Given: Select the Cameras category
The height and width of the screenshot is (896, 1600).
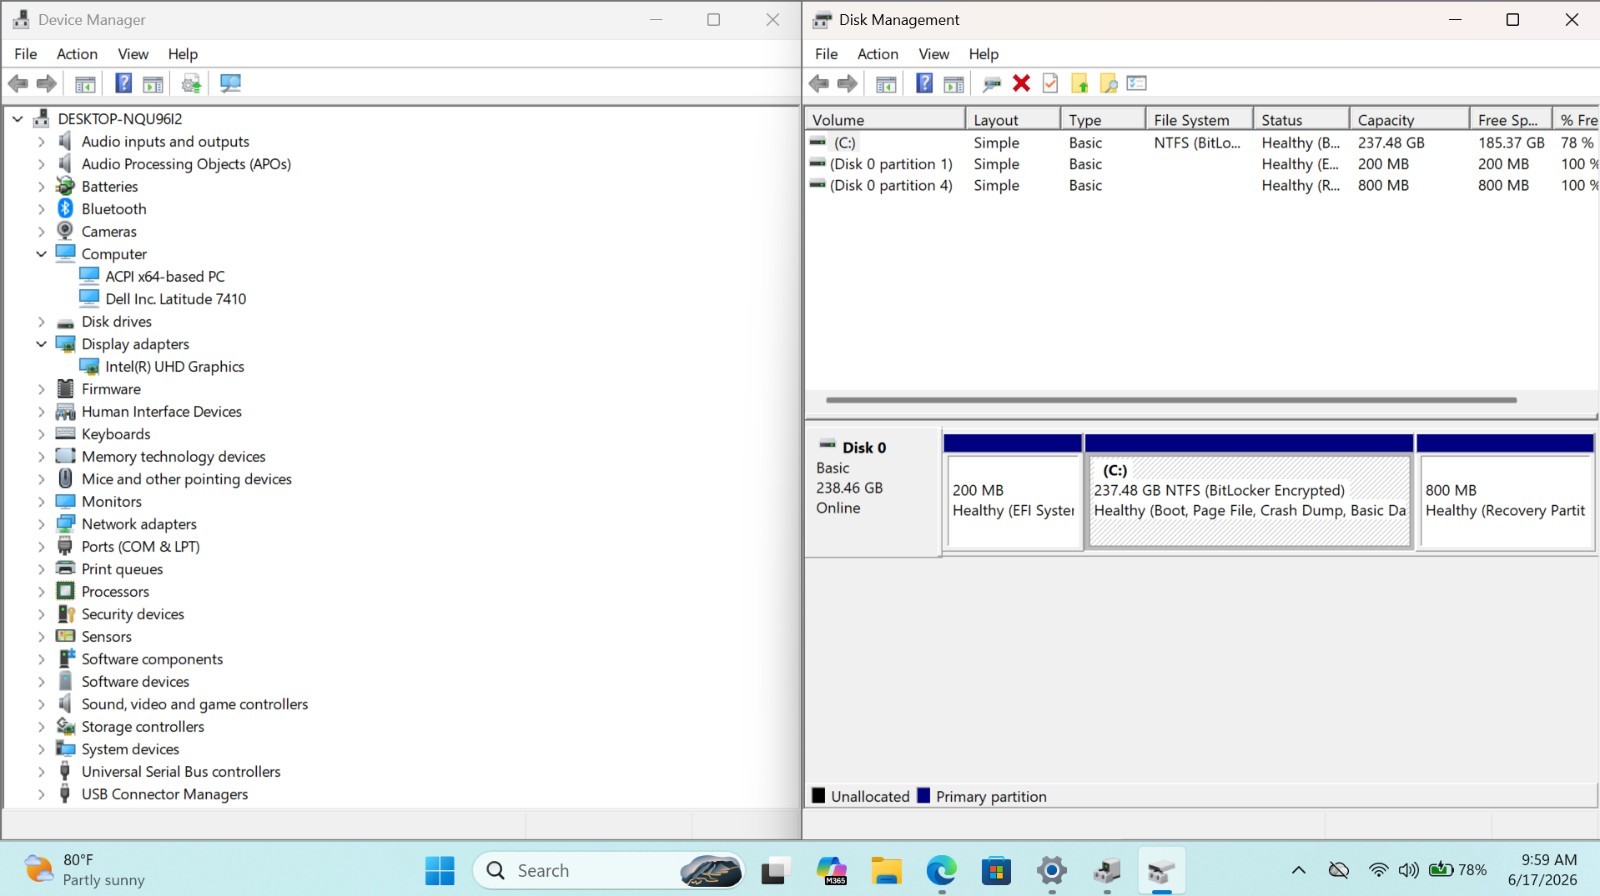Looking at the screenshot, I should (x=109, y=232).
